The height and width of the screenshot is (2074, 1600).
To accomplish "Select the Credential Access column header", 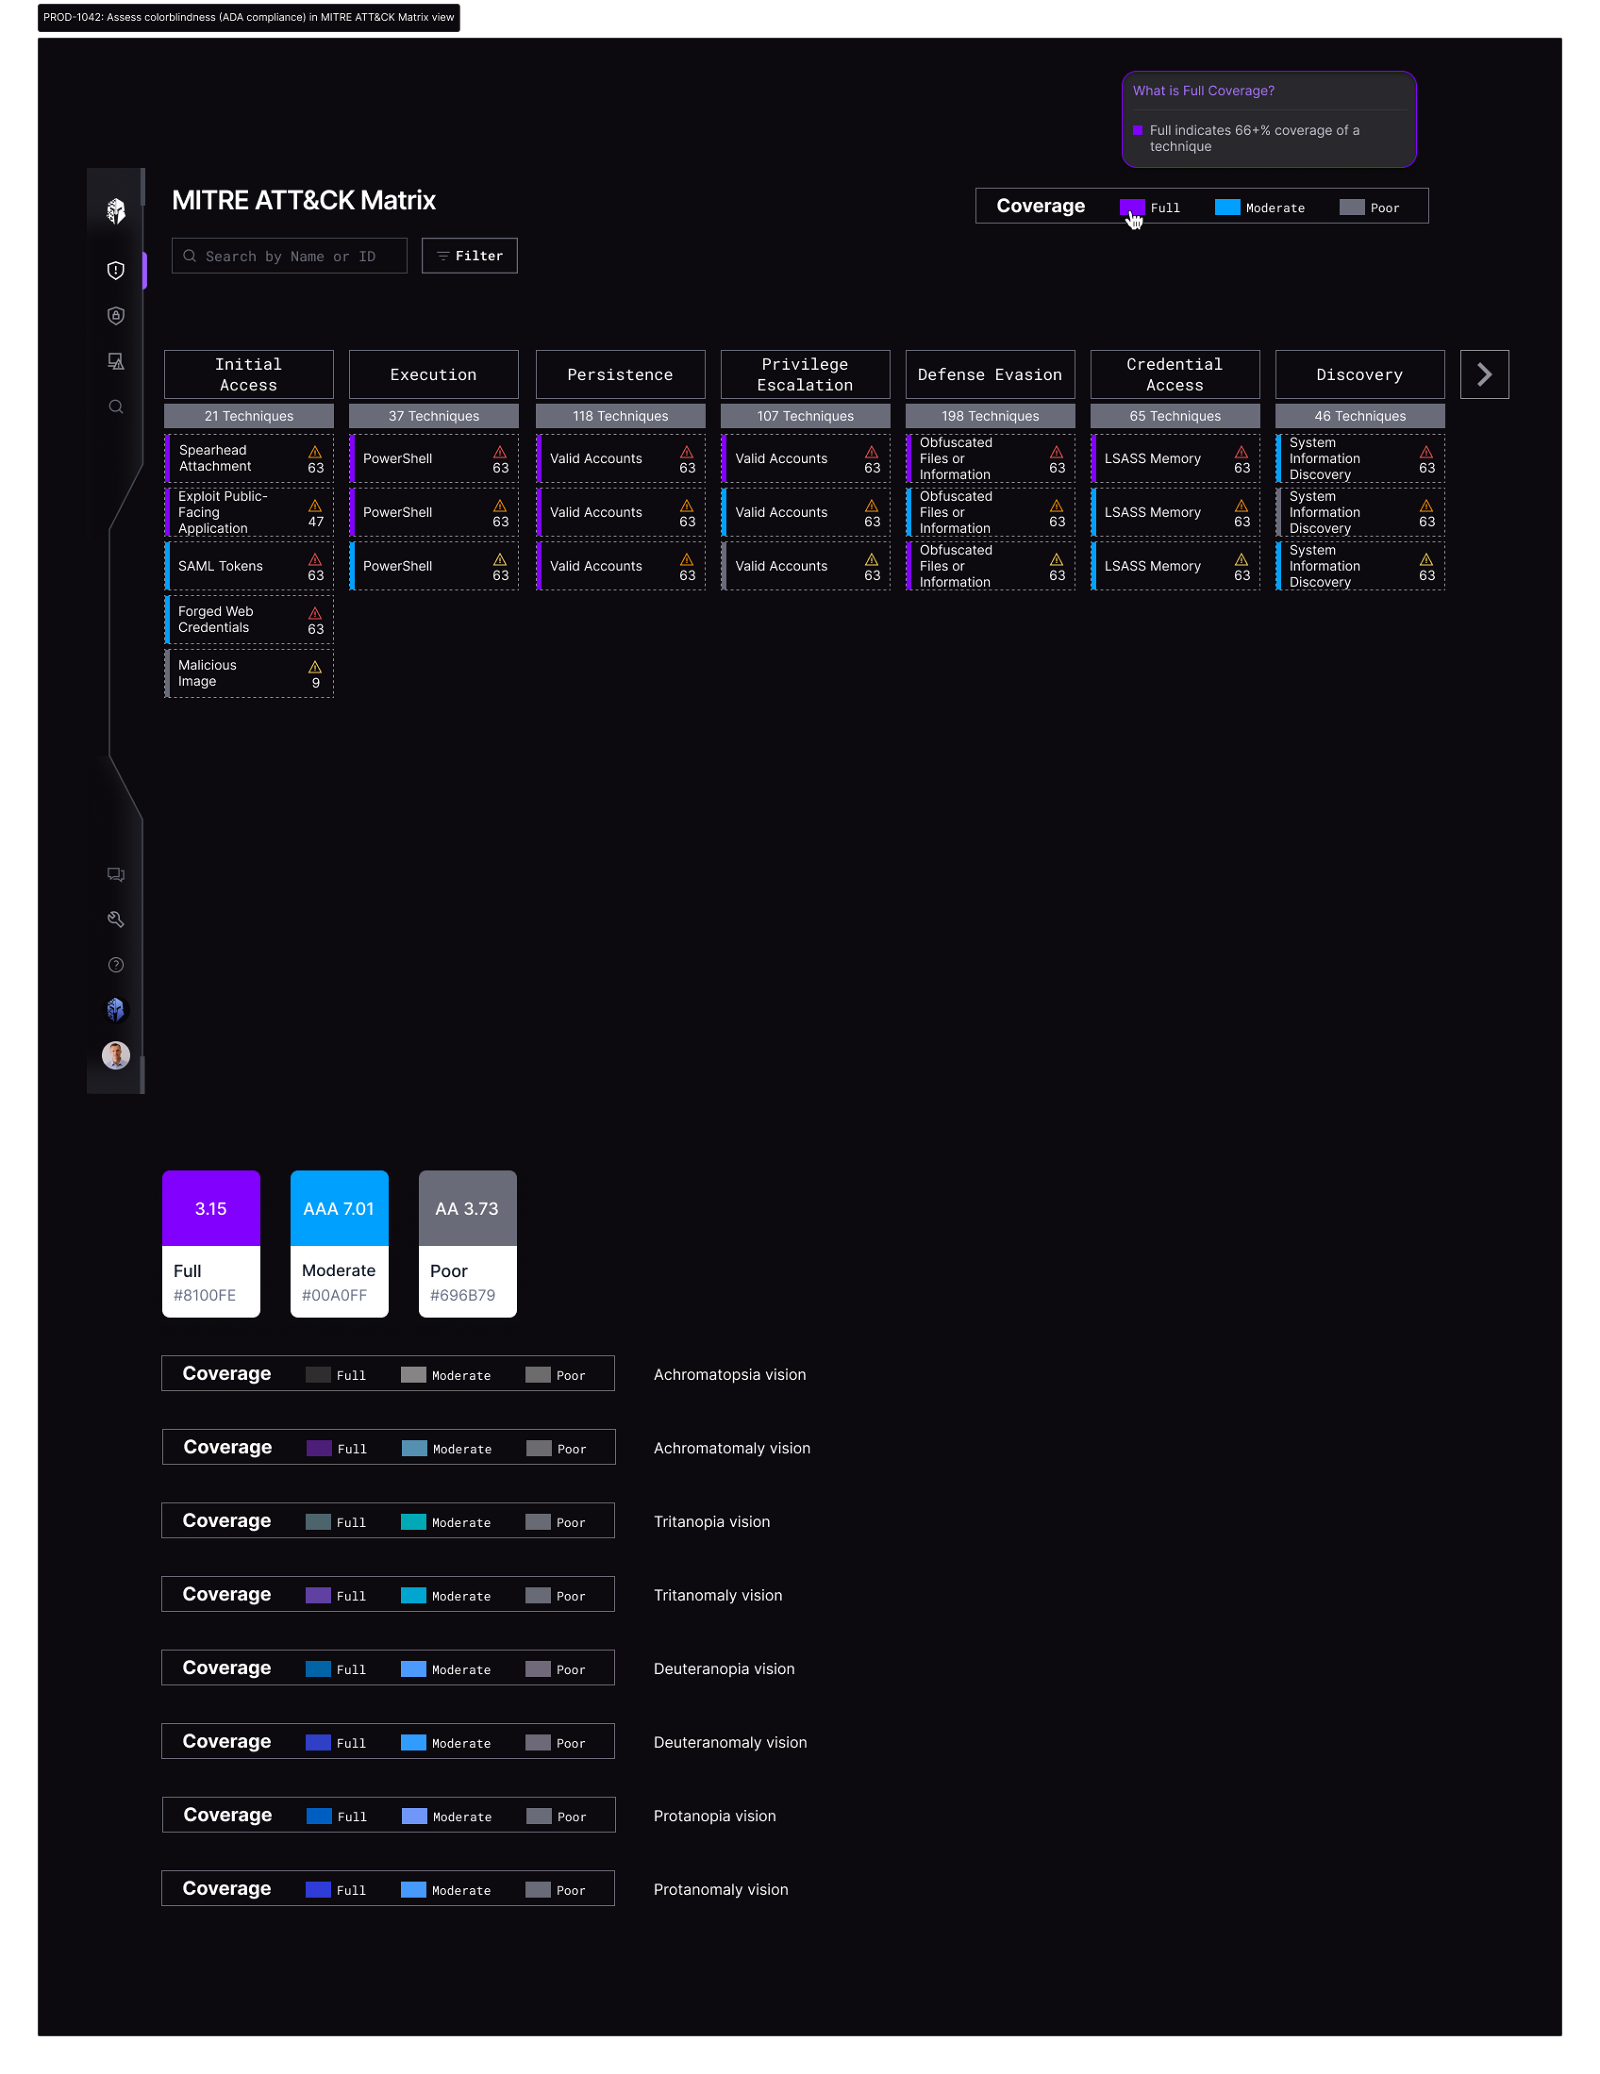I will pyautogui.click(x=1175, y=375).
